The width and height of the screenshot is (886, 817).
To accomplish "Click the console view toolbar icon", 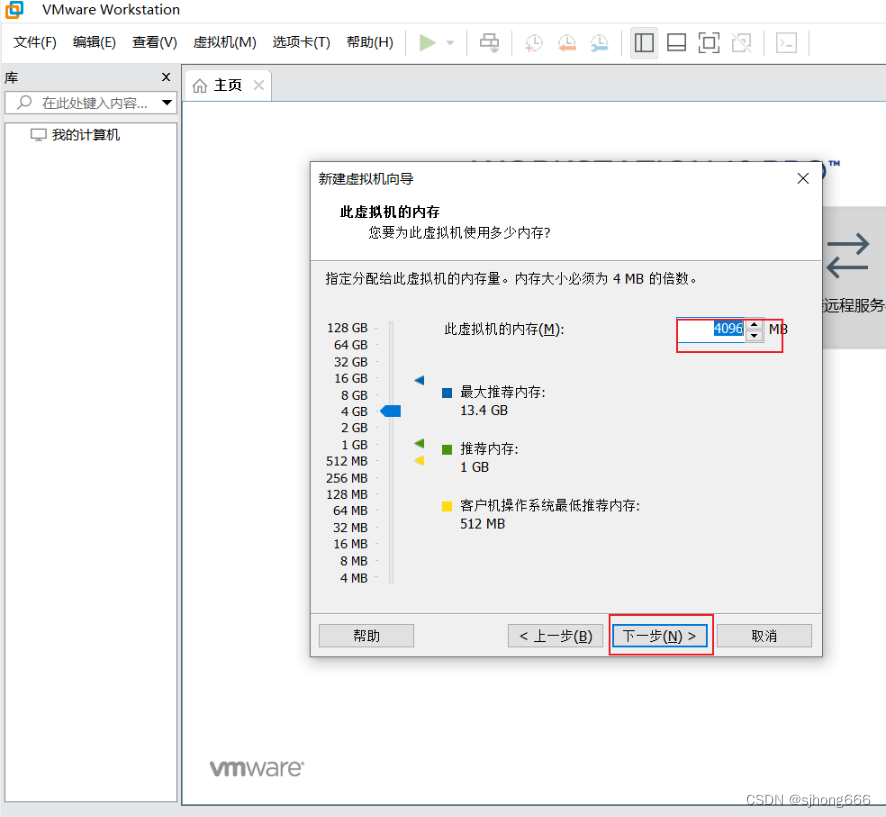I will click(786, 43).
